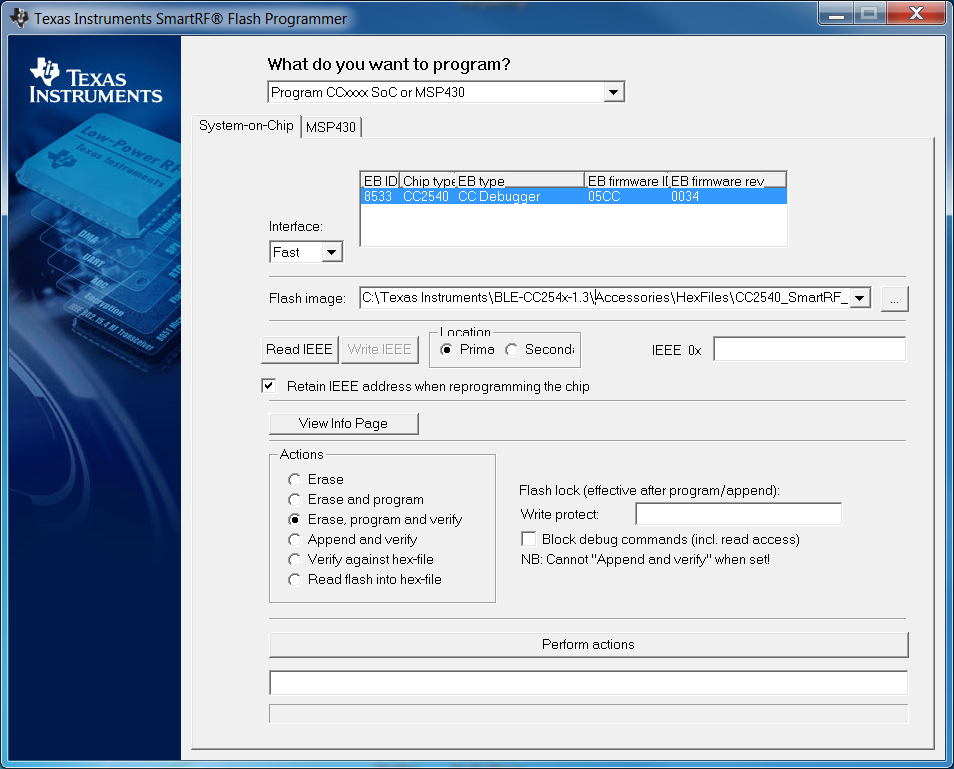Select the Erase action

pyautogui.click(x=295, y=480)
